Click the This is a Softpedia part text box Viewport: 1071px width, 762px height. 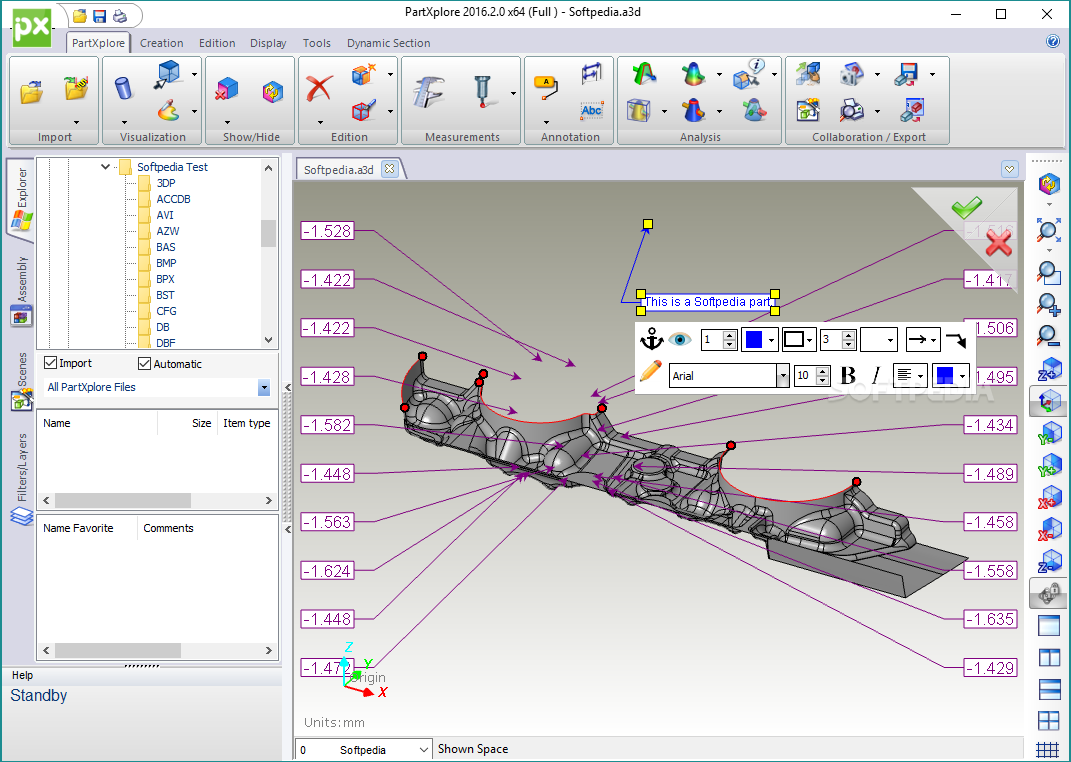(x=708, y=302)
